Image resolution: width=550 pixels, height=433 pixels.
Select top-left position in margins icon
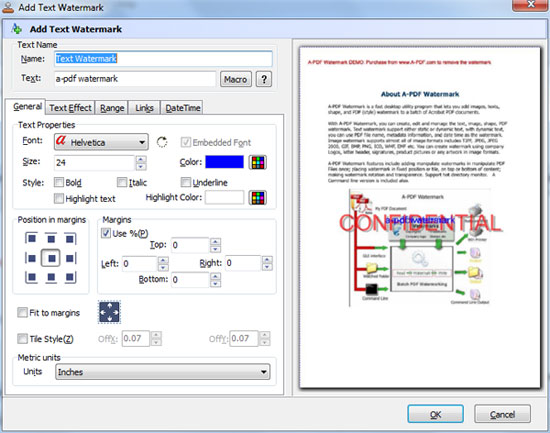[31, 239]
